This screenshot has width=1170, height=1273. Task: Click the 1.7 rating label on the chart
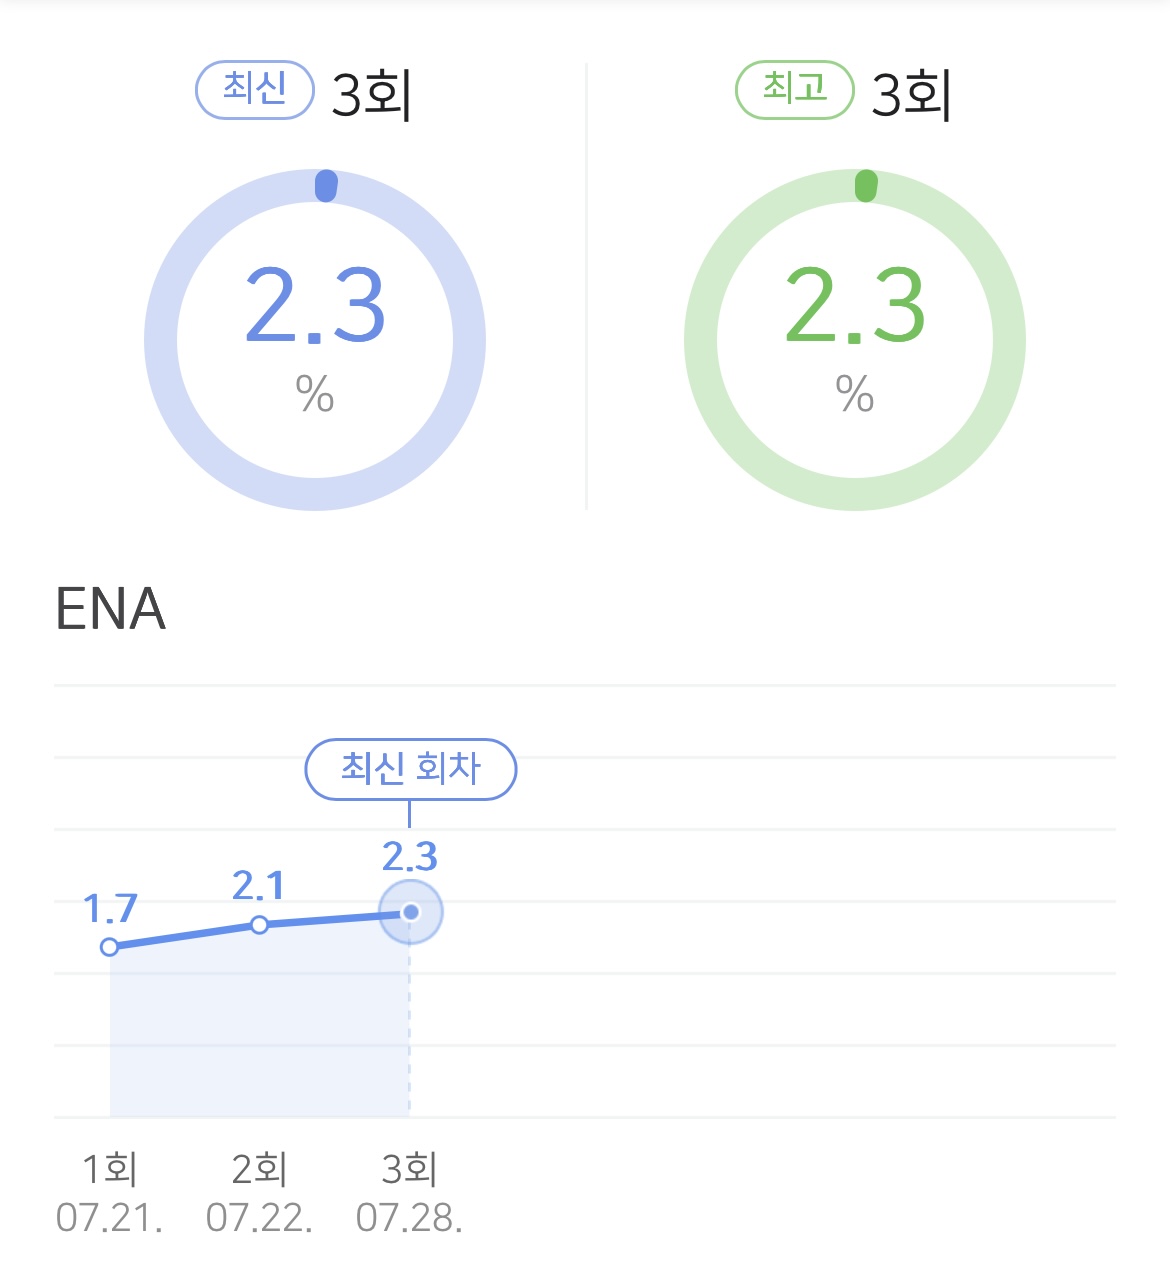110,909
